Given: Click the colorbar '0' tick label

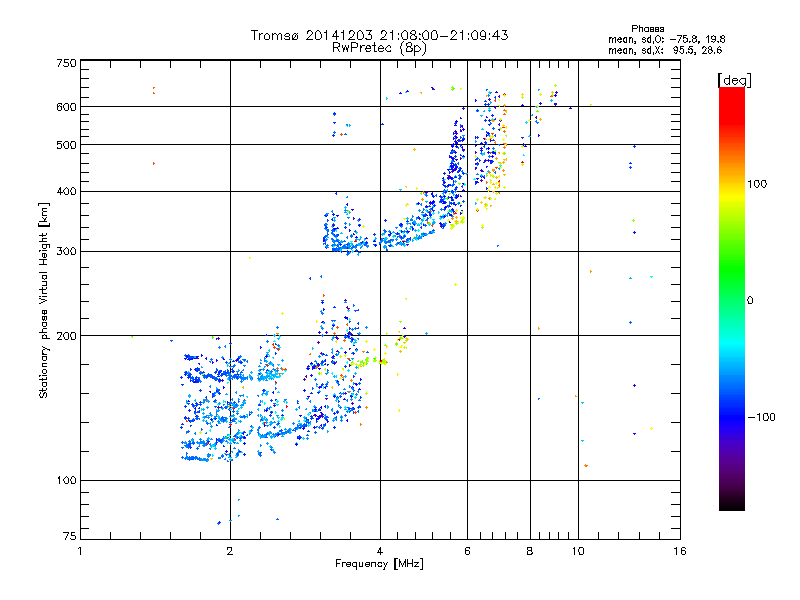Looking at the screenshot, I should [x=749, y=301].
